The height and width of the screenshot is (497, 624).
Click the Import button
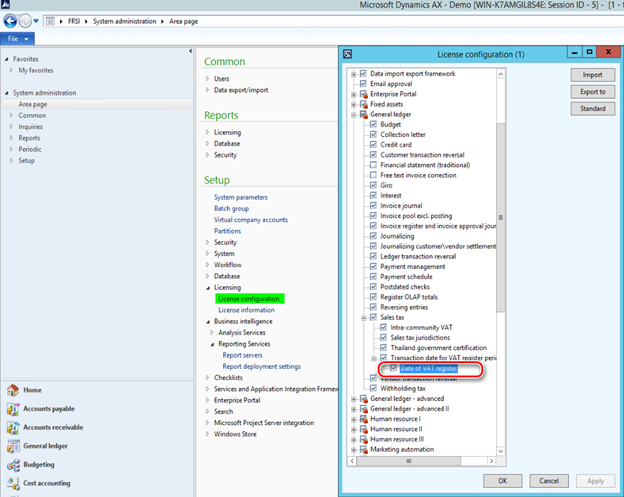coord(593,75)
